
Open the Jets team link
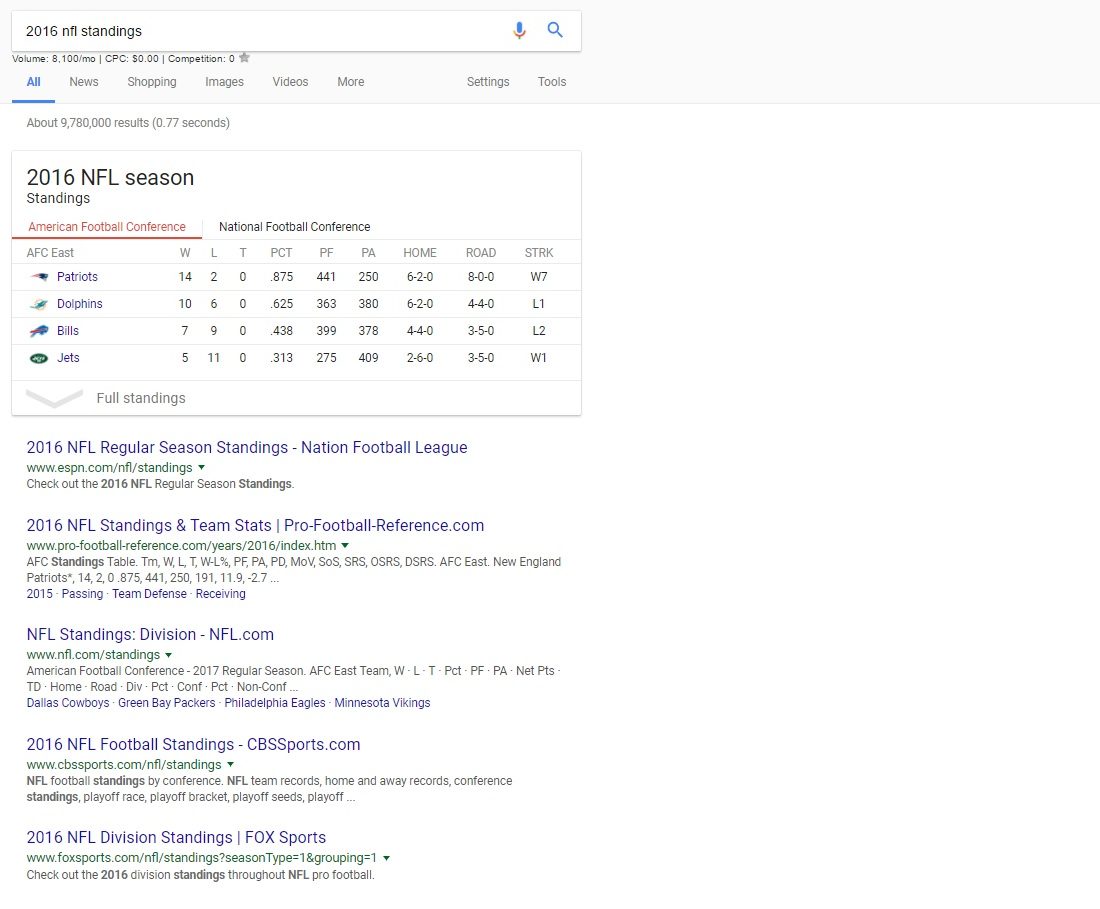click(x=68, y=358)
